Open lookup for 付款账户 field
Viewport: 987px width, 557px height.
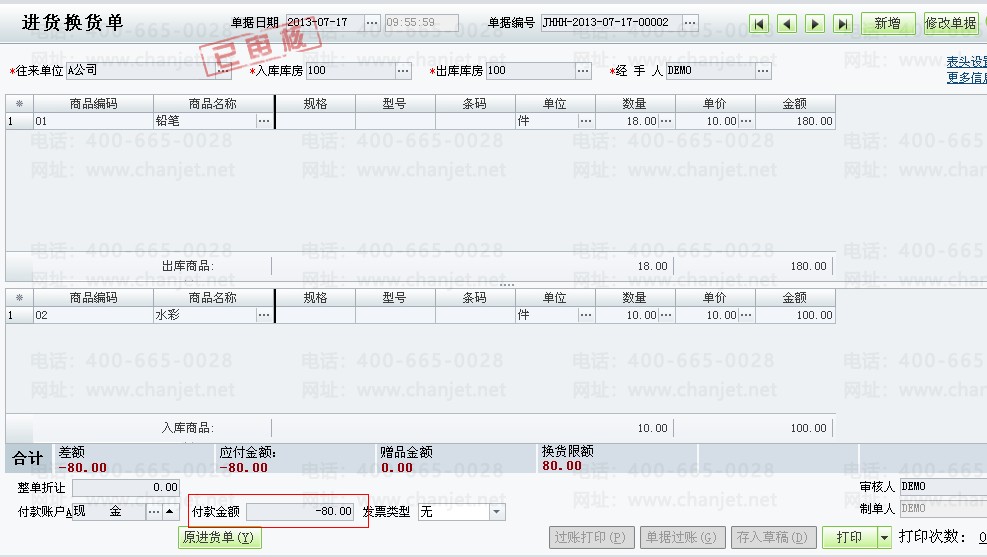click(x=154, y=512)
